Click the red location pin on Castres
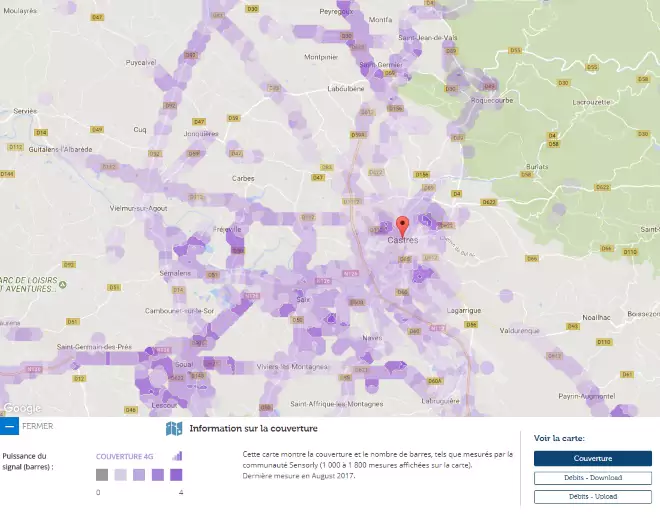Viewport: 660px width, 518px height. (x=403, y=224)
